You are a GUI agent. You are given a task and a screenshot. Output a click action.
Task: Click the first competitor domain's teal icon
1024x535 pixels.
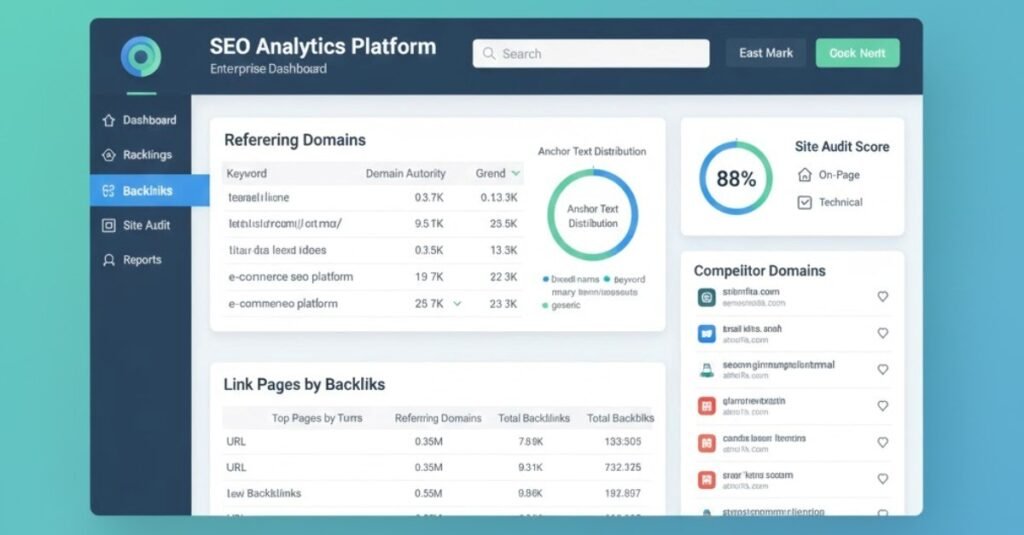(x=706, y=297)
